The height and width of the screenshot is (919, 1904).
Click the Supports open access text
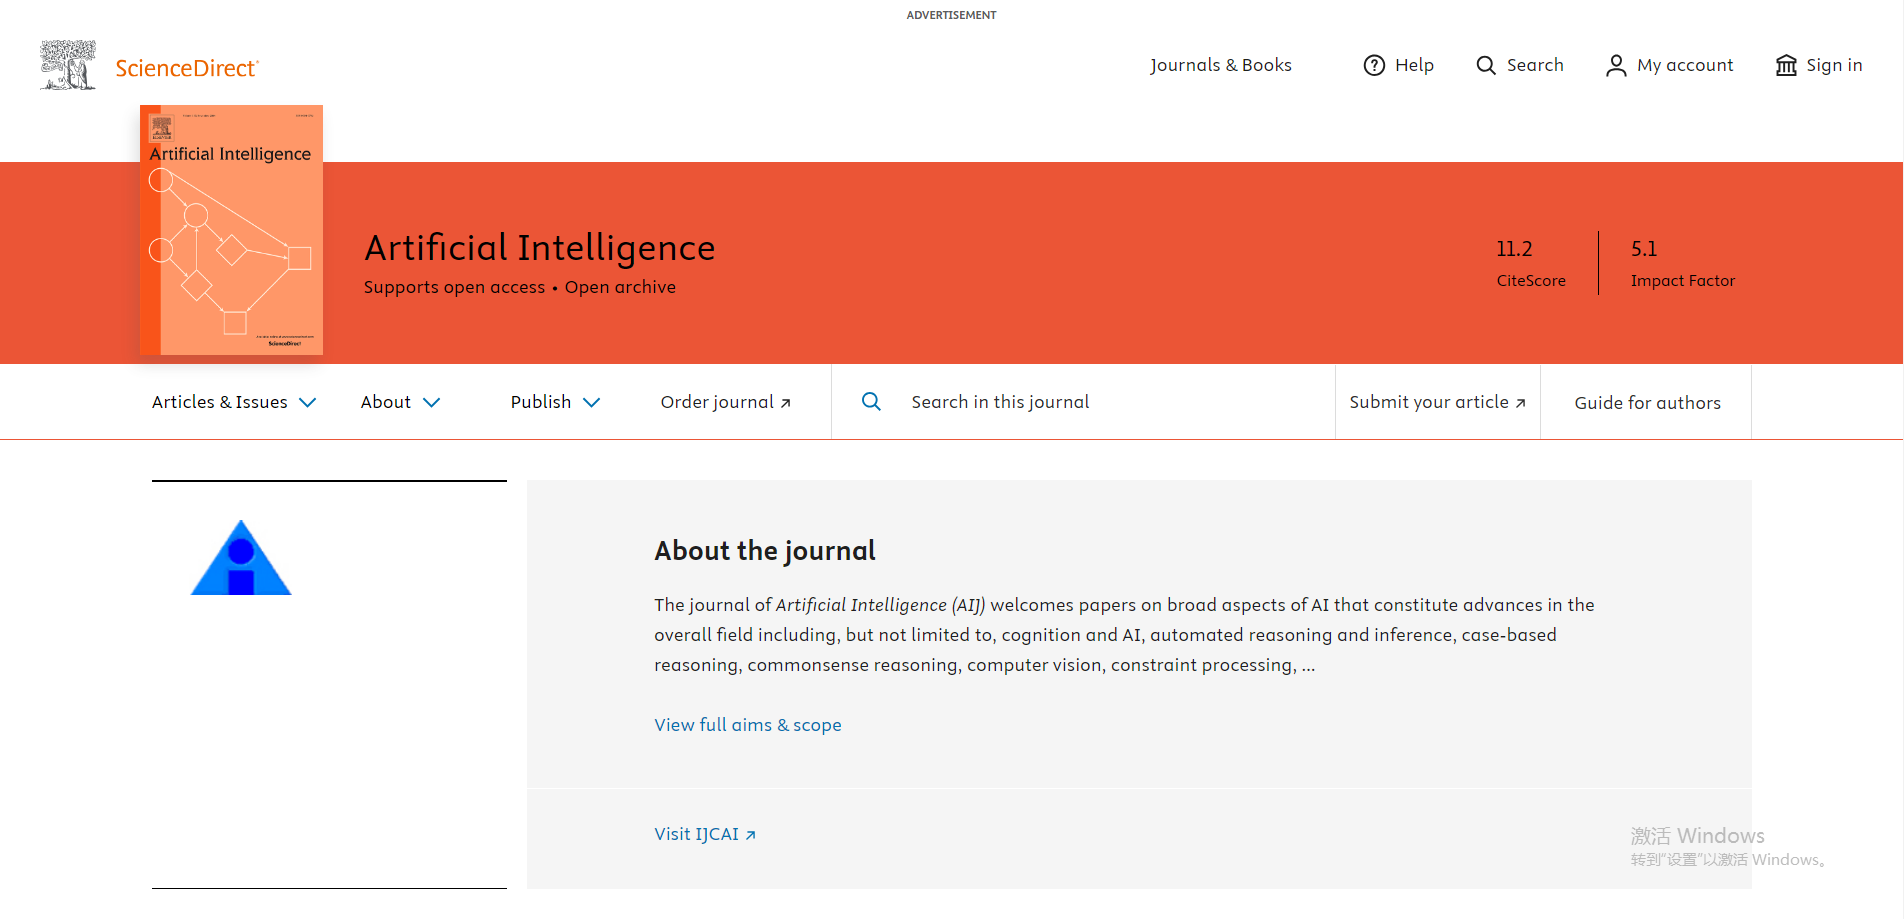click(454, 287)
